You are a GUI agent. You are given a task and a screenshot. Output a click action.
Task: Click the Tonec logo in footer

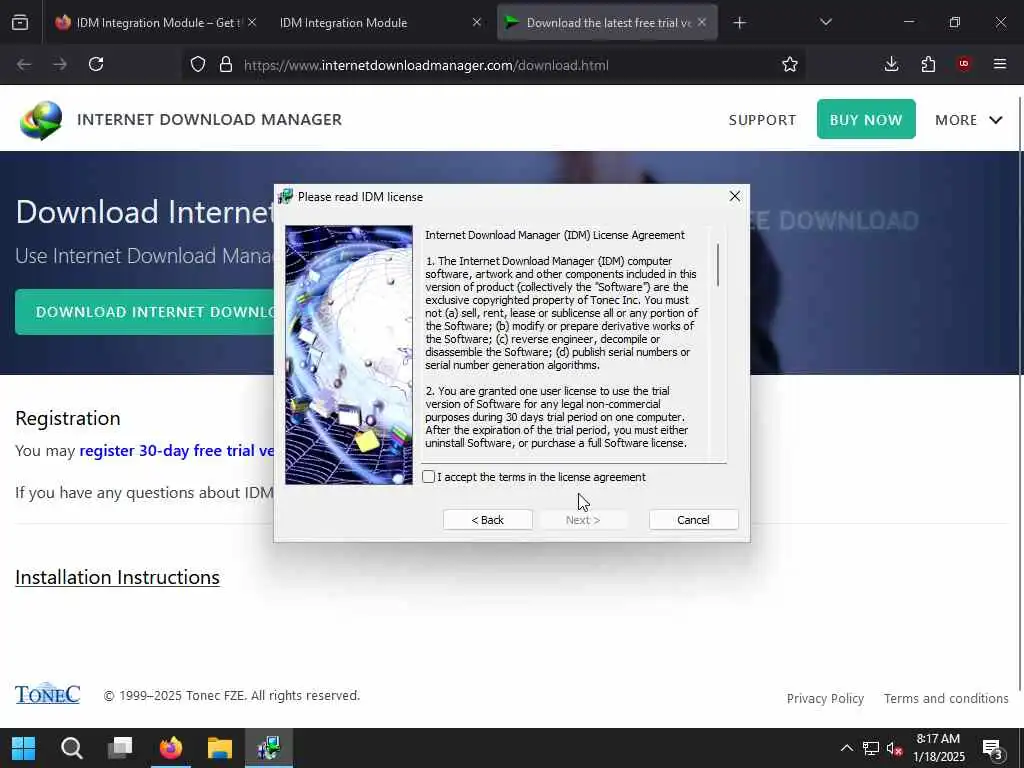(48, 694)
